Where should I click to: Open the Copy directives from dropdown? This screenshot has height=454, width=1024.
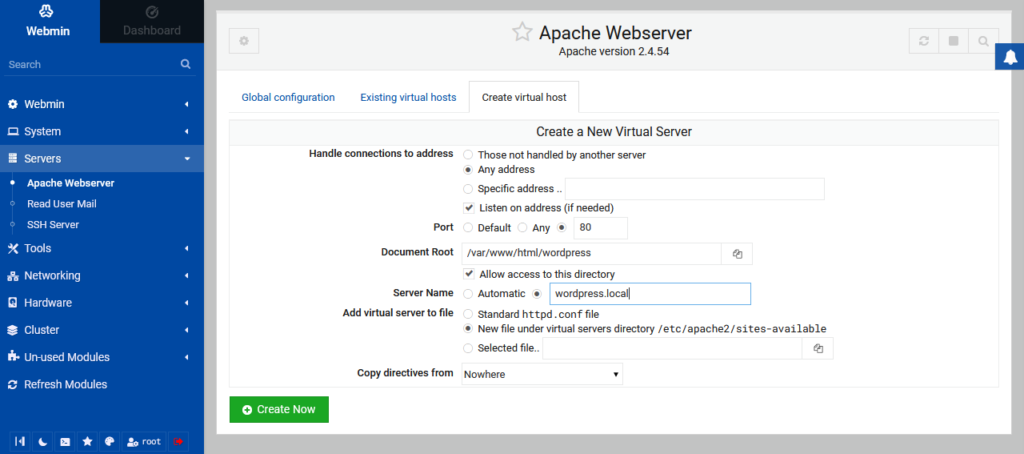click(542, 374)
